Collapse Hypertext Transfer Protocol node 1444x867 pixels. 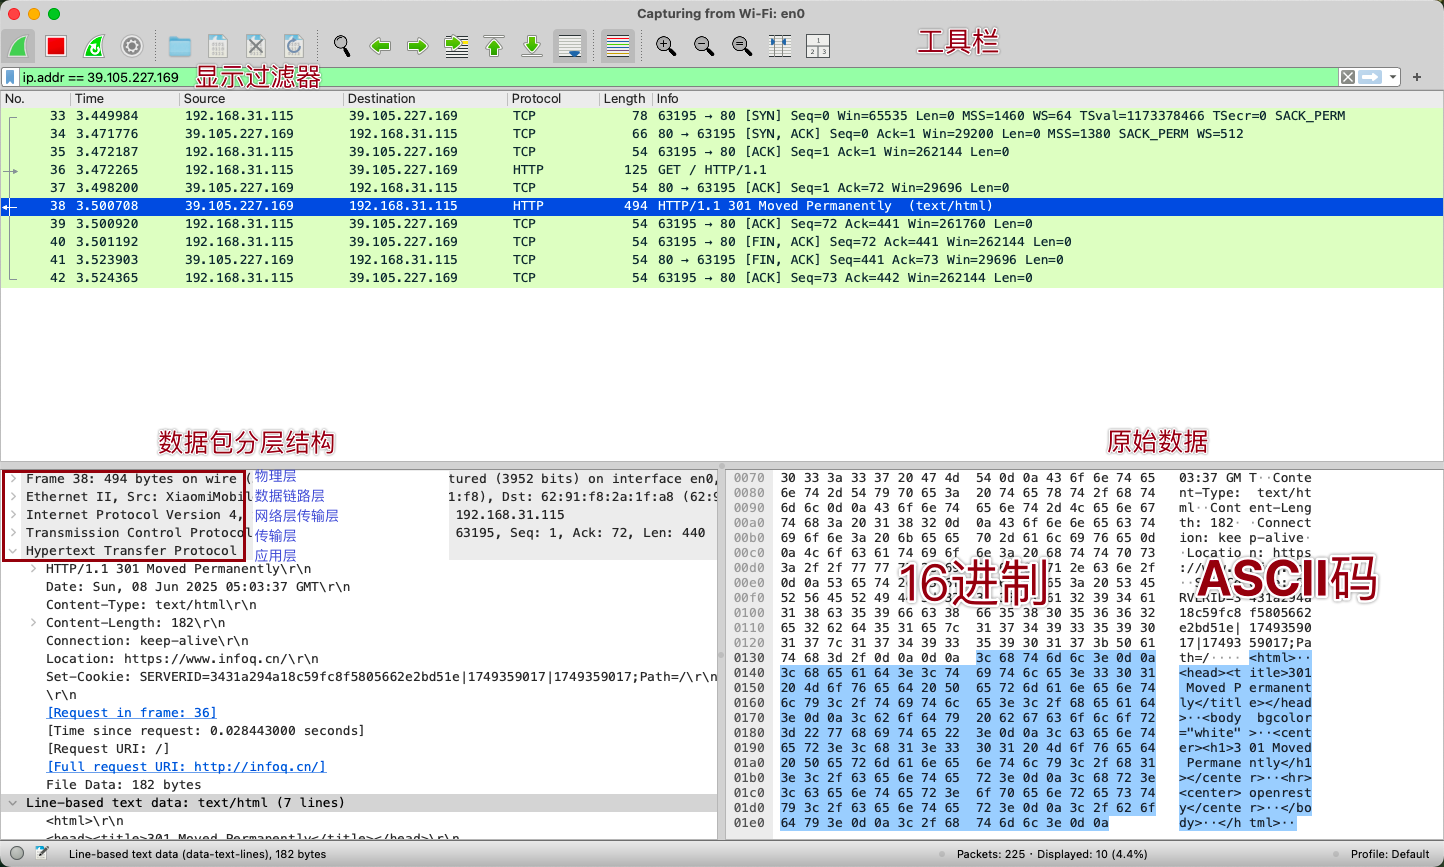click(x=13, y=551)
